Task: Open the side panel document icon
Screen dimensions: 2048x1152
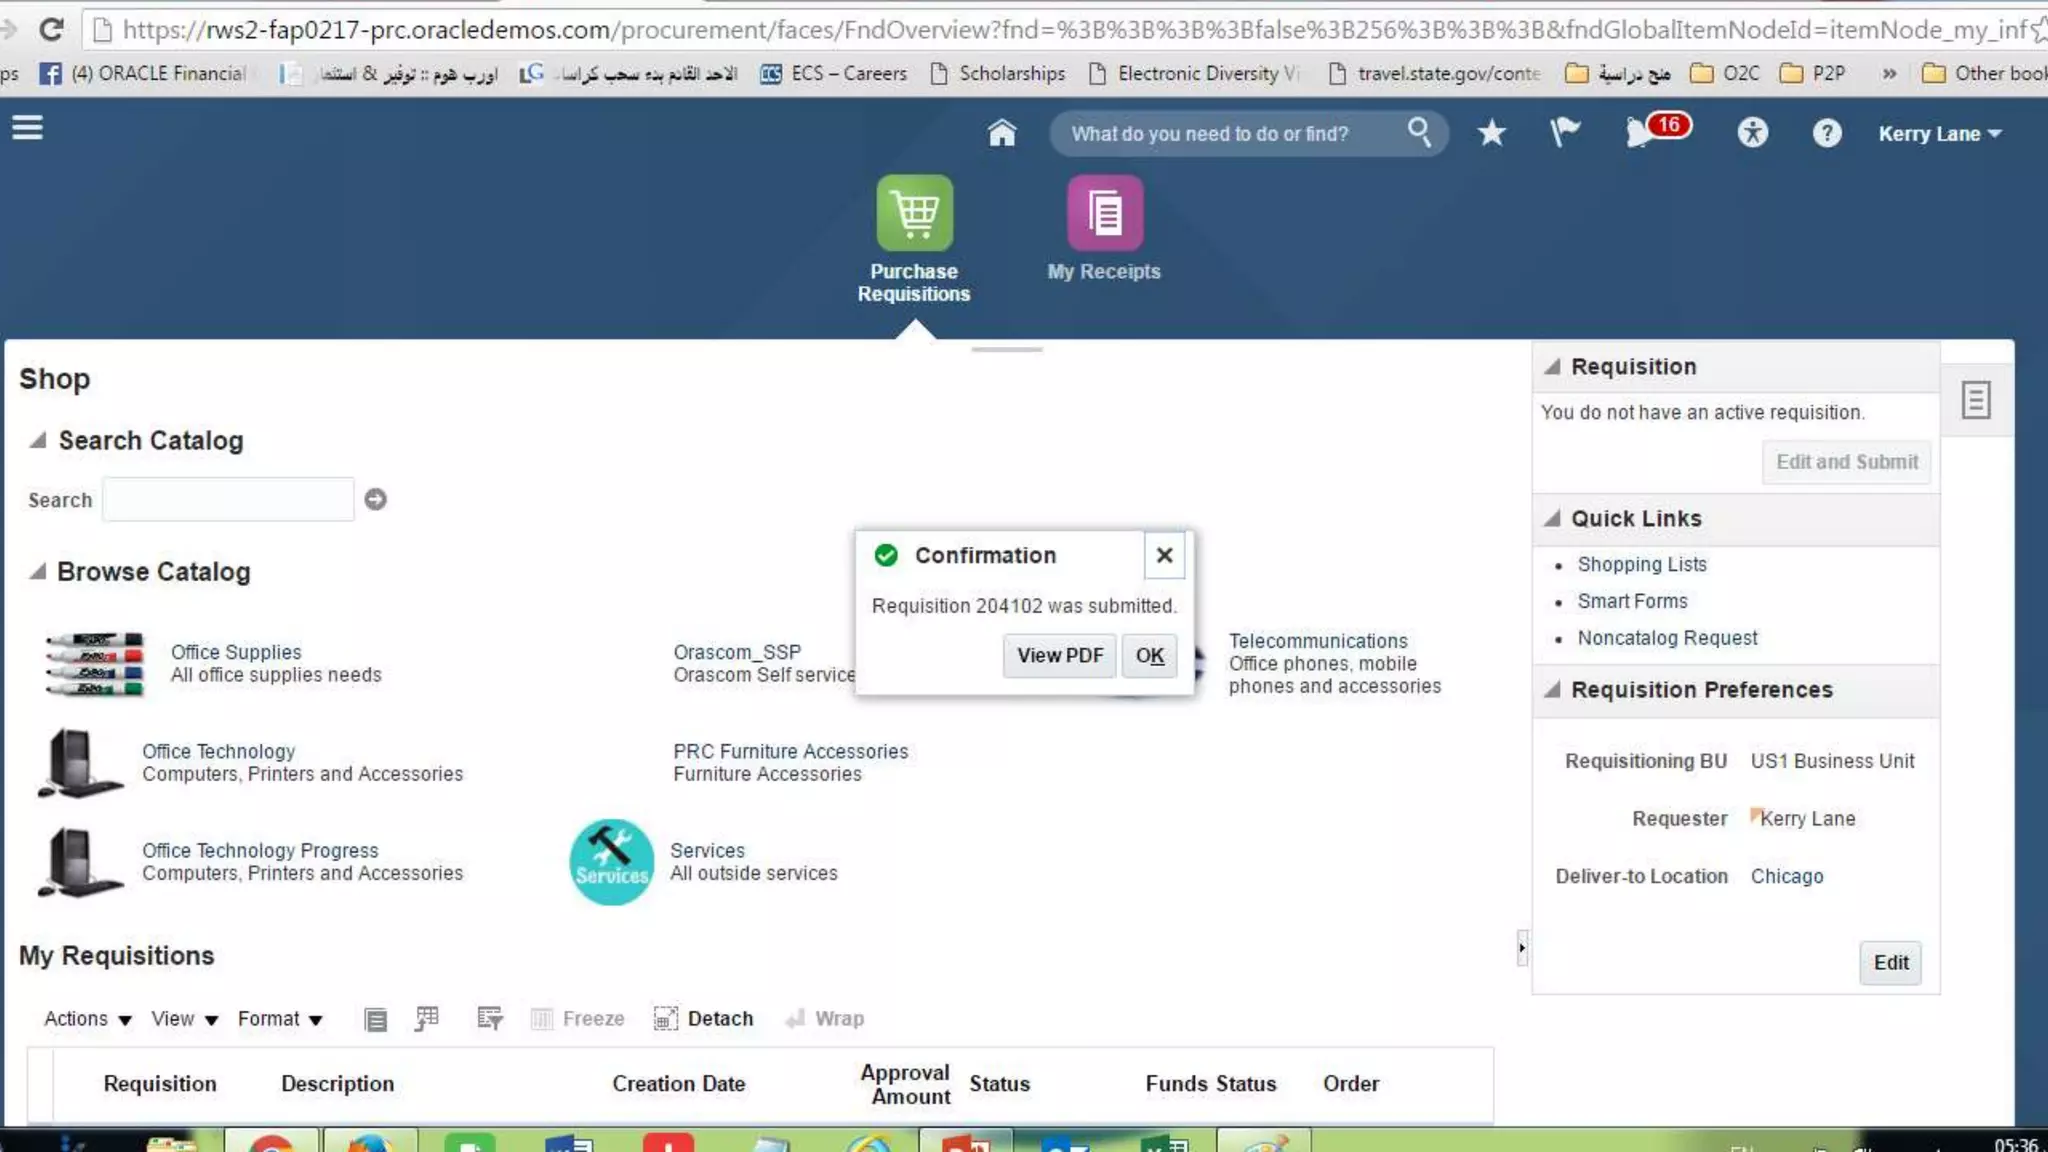Action: pyautogui.click(x=1975, y=400)
